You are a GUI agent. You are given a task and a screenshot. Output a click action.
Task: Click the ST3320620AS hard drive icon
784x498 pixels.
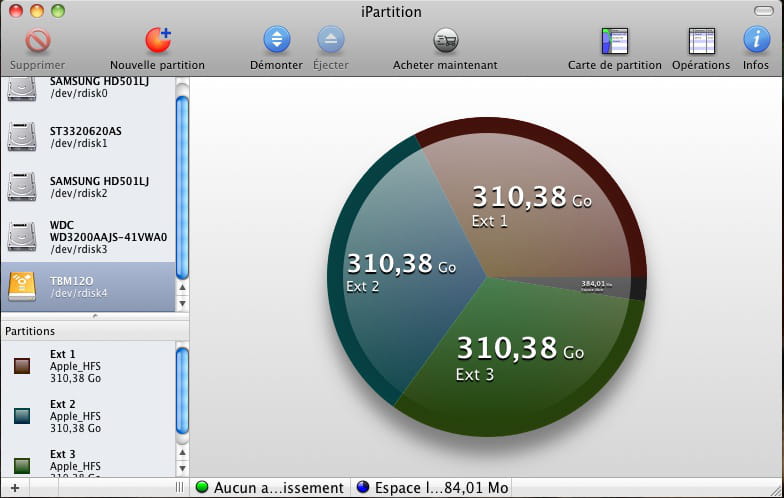[22, 136]
